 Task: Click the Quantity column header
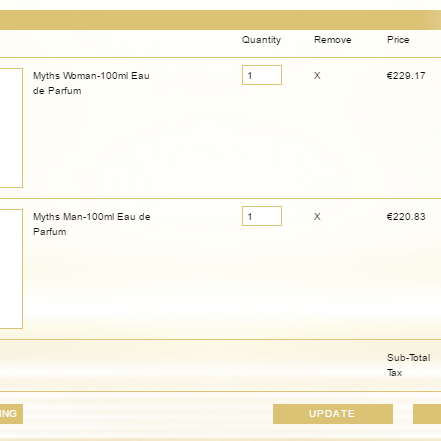coord(261,40)
